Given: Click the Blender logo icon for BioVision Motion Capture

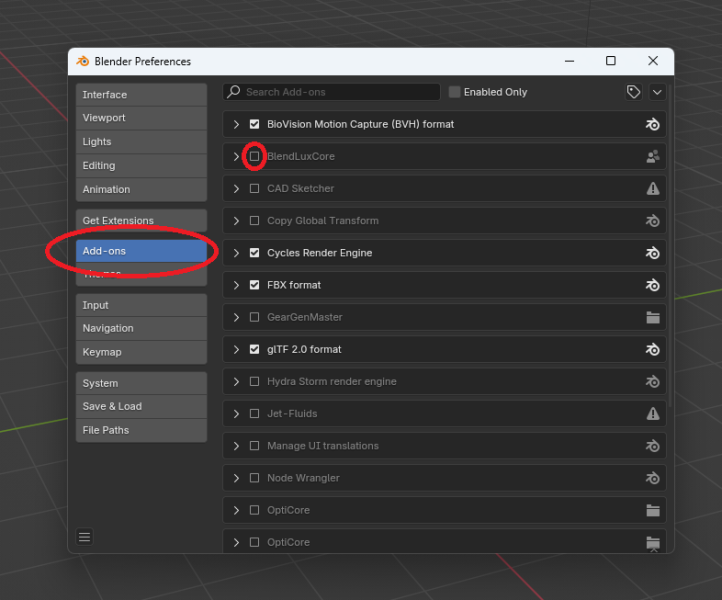Looking at the screenshot, I should coord(652,124).
